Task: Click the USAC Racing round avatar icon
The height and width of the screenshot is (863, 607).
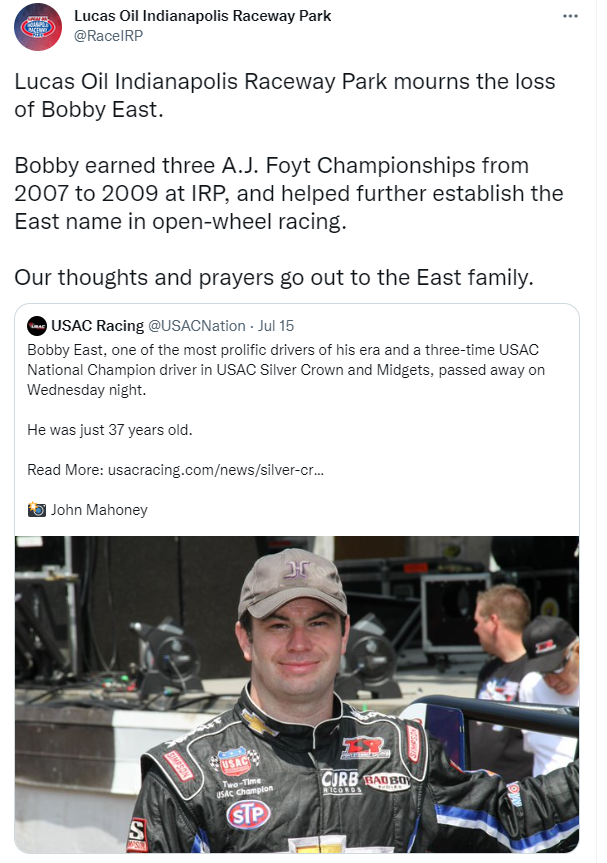Action: click(x=37, y=326)
